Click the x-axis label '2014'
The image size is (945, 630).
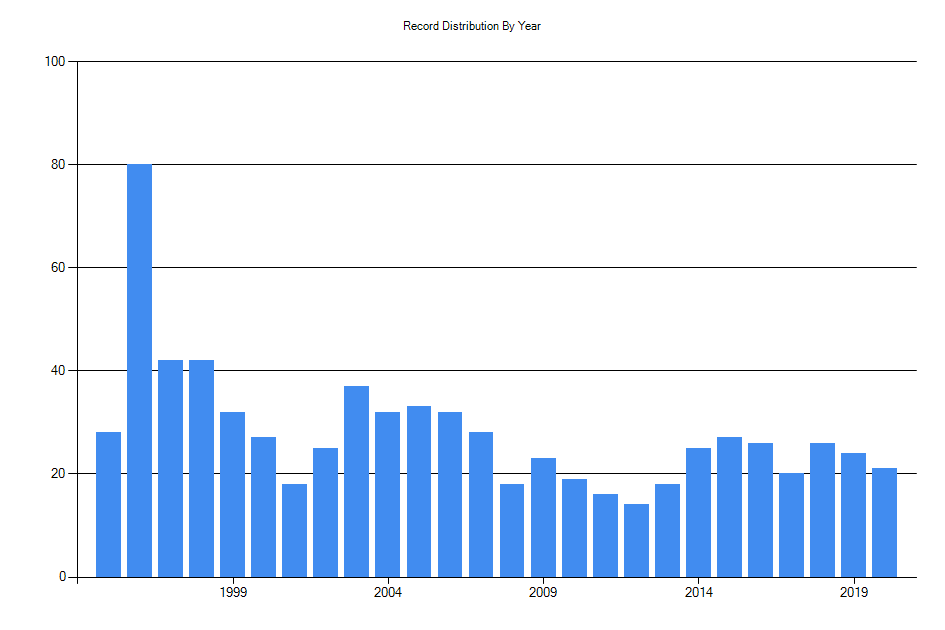coord(699,593)
